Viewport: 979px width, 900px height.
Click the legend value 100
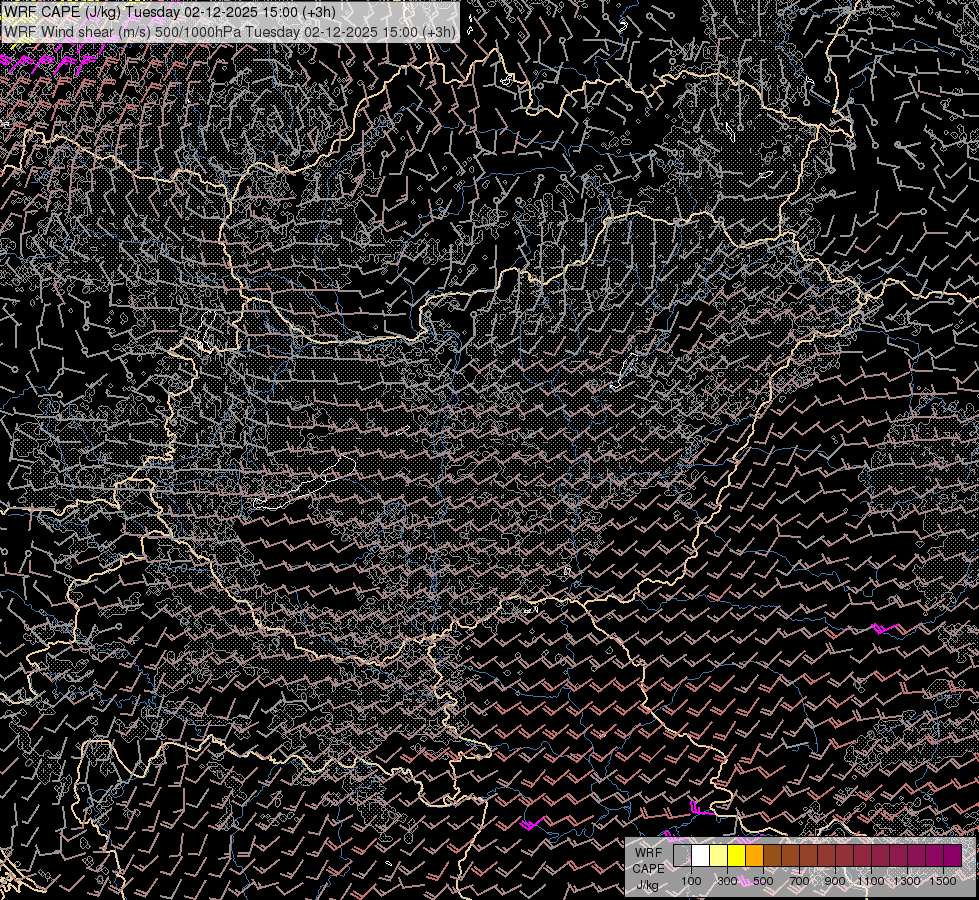[x=691, y=881]
